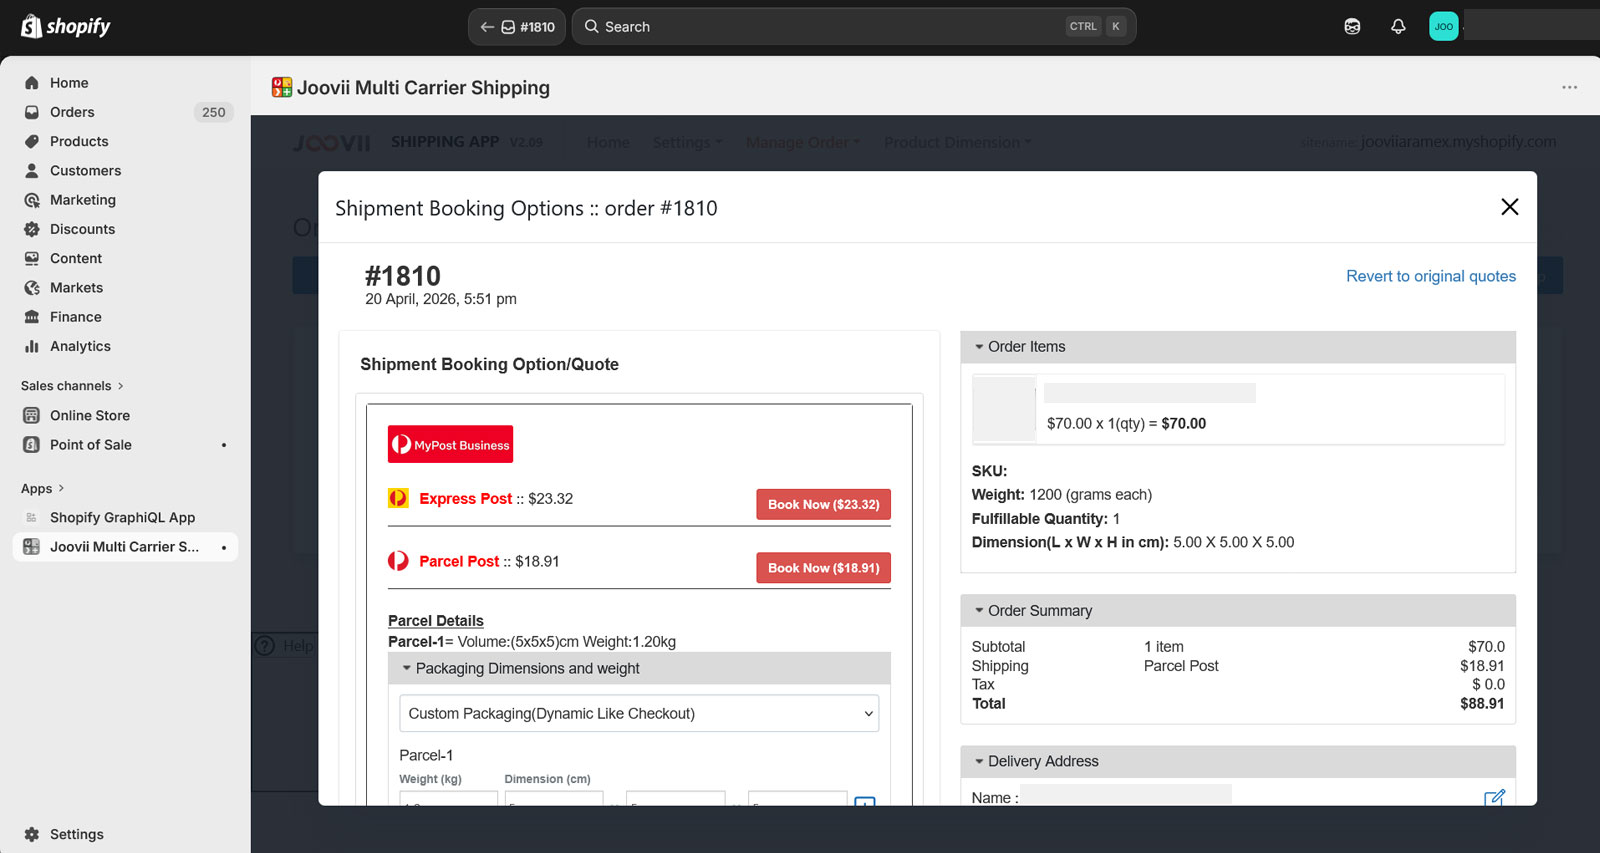Image resolution: width=1600 pixels, height=853 pixels.
Task: Click Joovii Multi Carrier sidebar app icon
Action: tap(32, 547)
